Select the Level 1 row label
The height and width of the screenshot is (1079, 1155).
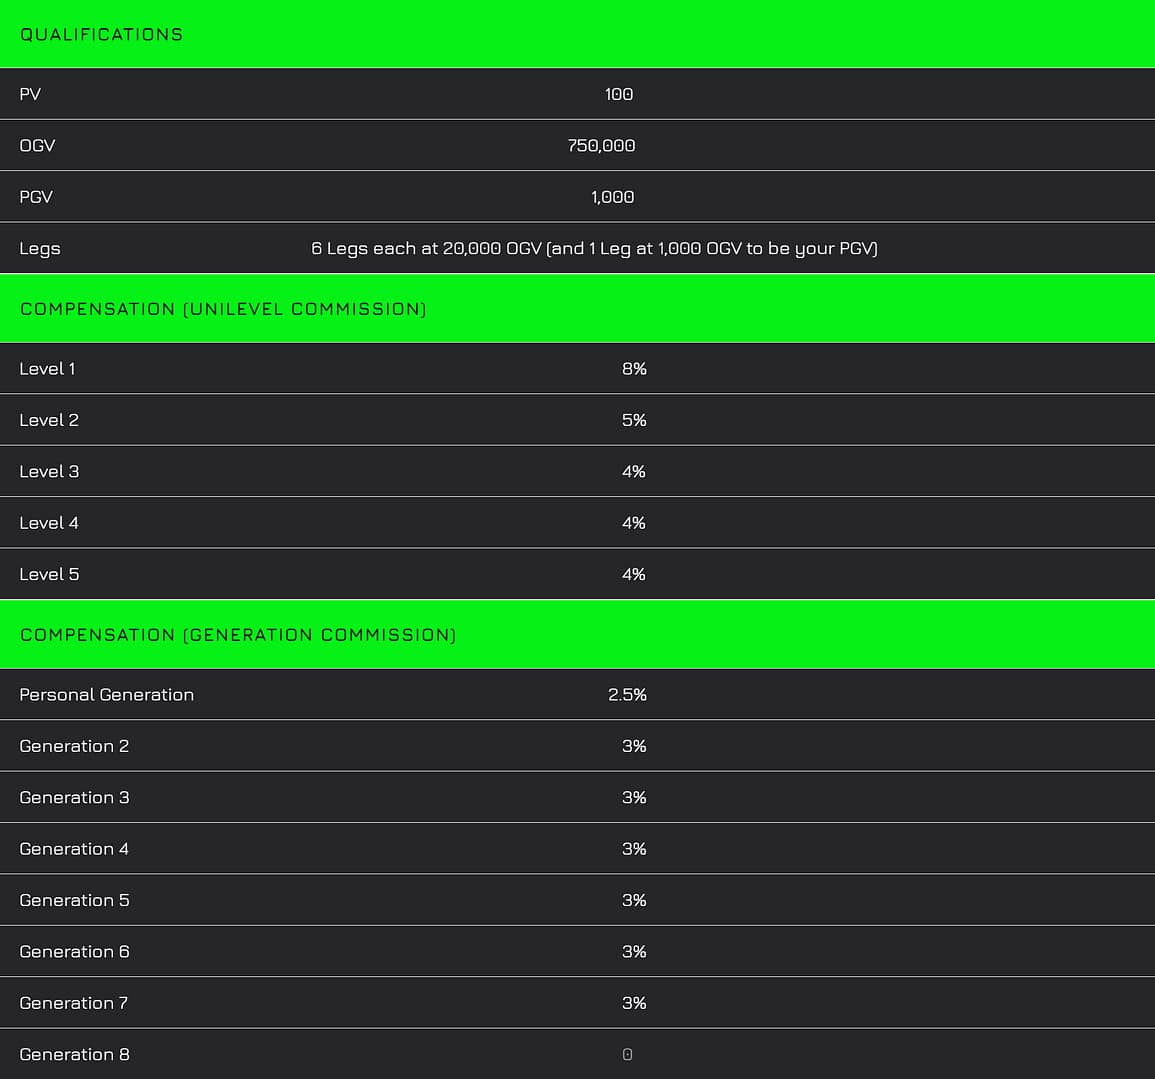tap(47, 369)
